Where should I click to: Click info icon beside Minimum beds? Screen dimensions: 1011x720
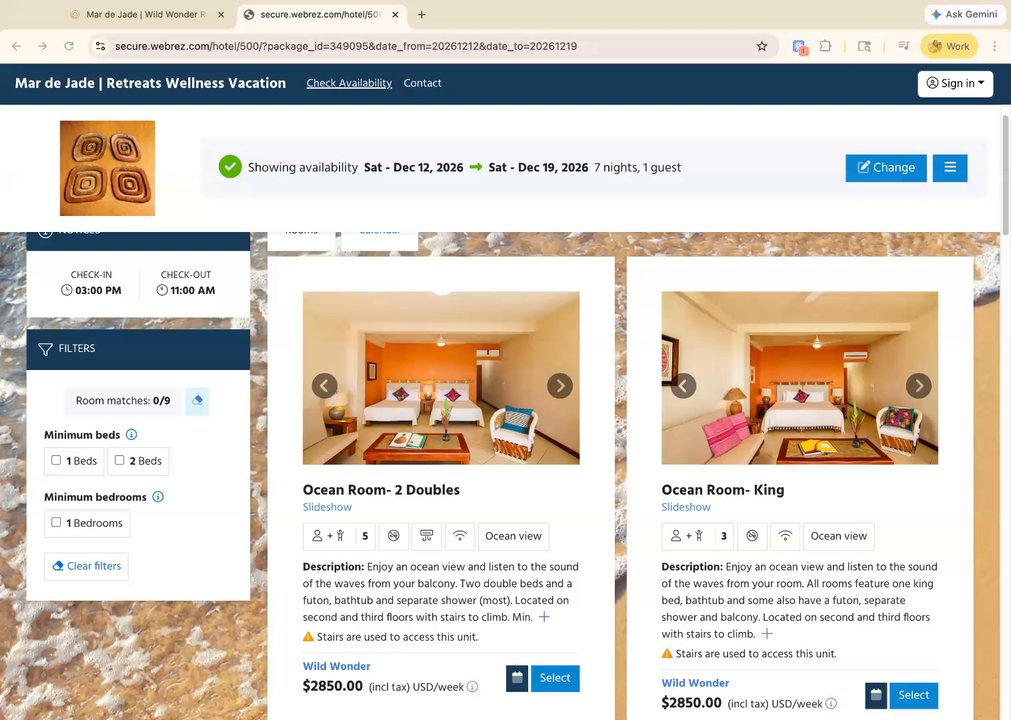click(132, 434)
